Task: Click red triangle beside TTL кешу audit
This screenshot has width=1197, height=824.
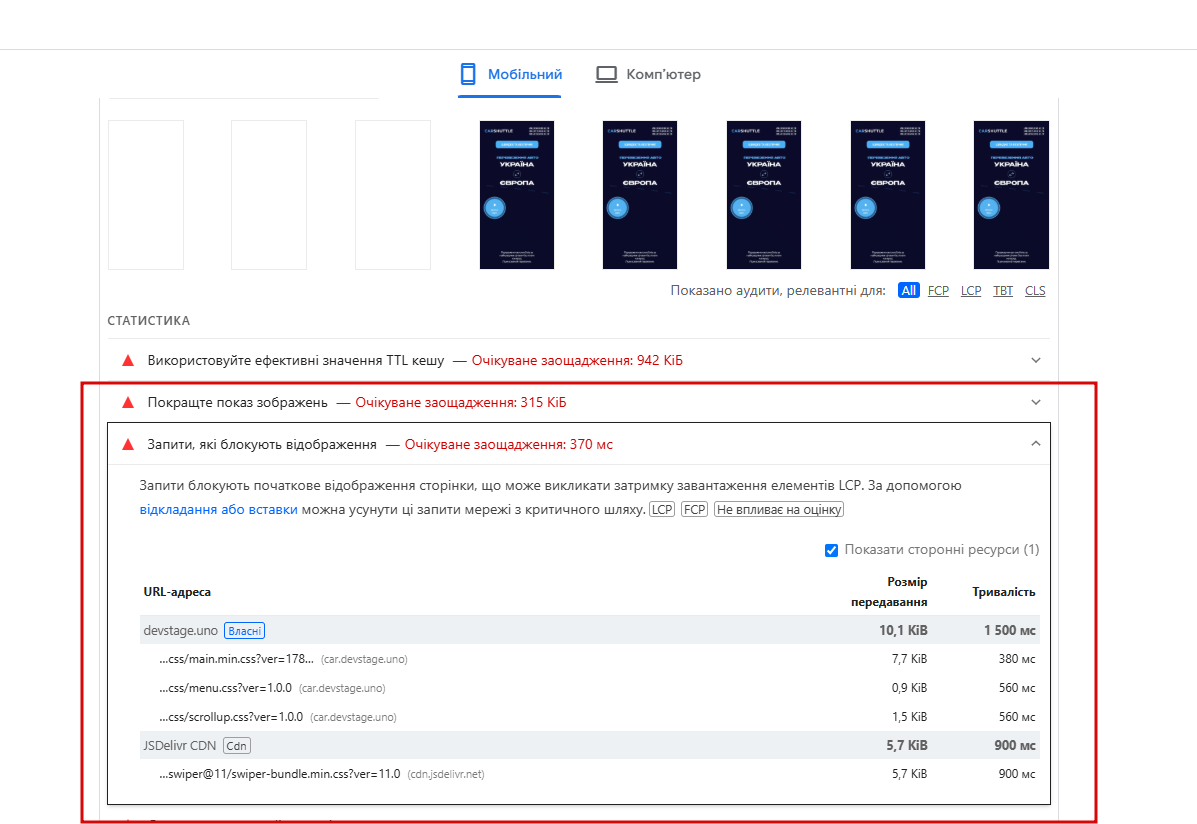Action: coord(128,360)
